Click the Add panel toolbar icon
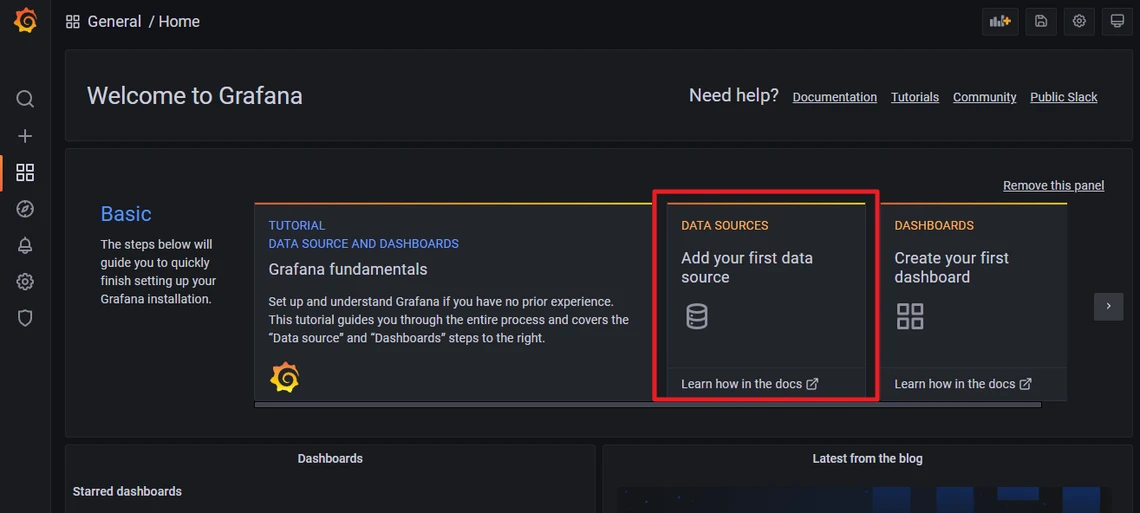Screen dimensions: 1140x513 (1000, 21)
